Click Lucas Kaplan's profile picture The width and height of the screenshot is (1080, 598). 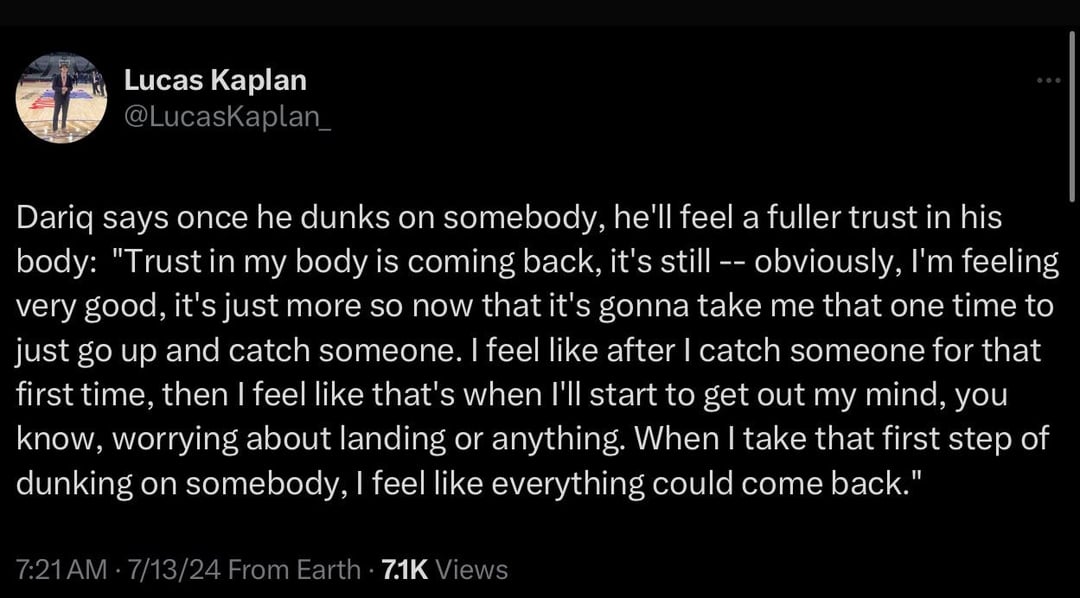tap(61, 97)
